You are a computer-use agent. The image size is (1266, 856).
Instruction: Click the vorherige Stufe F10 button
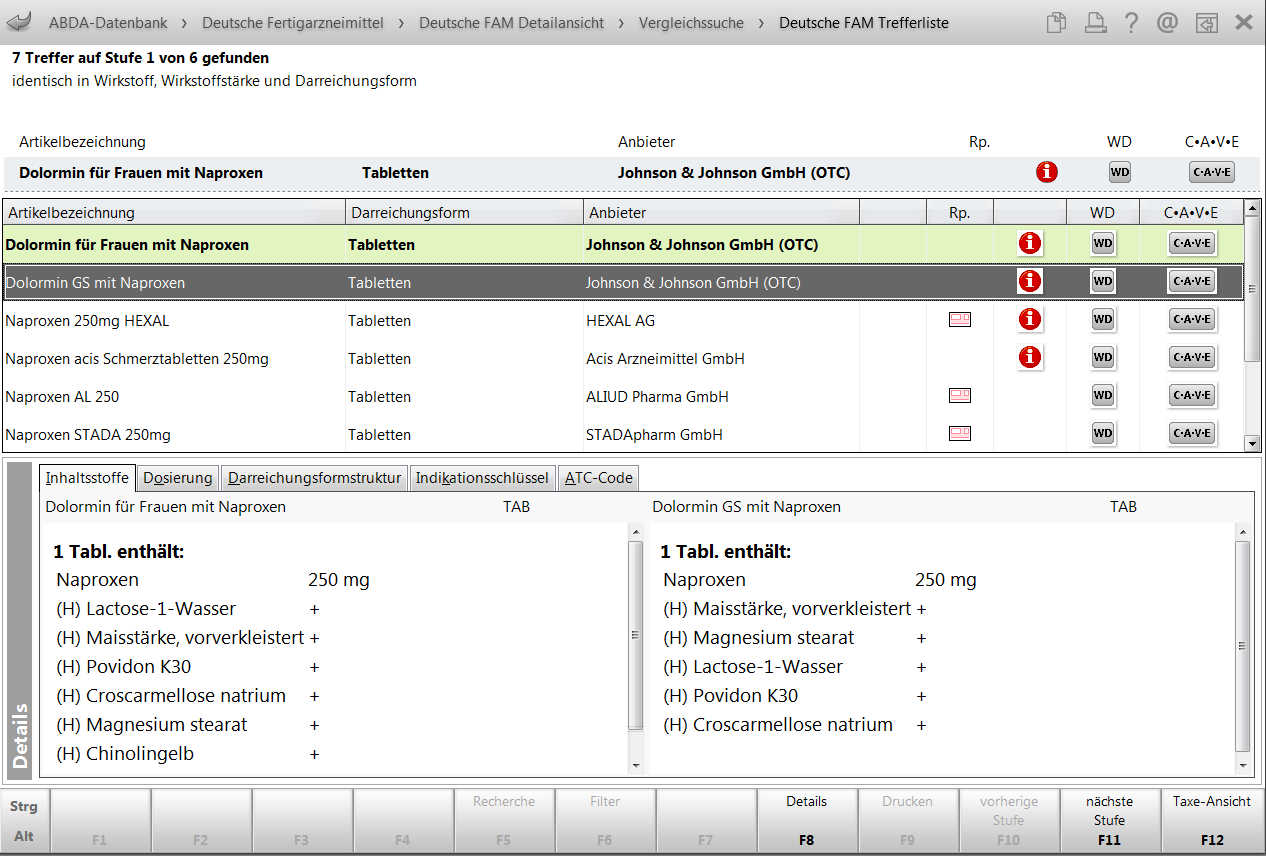[1008, 820]
